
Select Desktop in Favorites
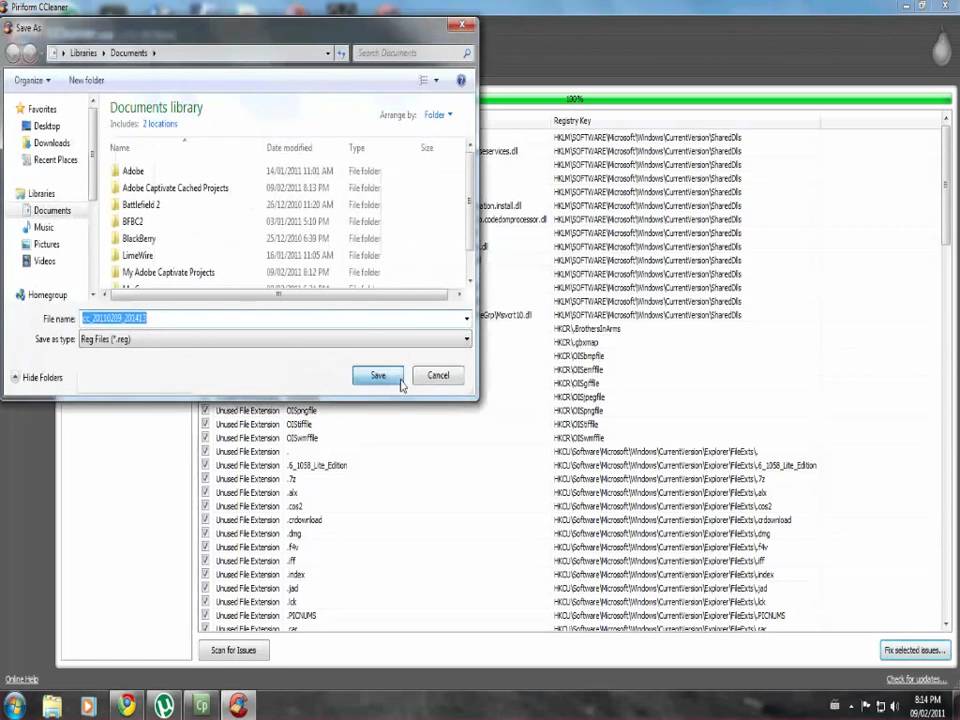41,126
